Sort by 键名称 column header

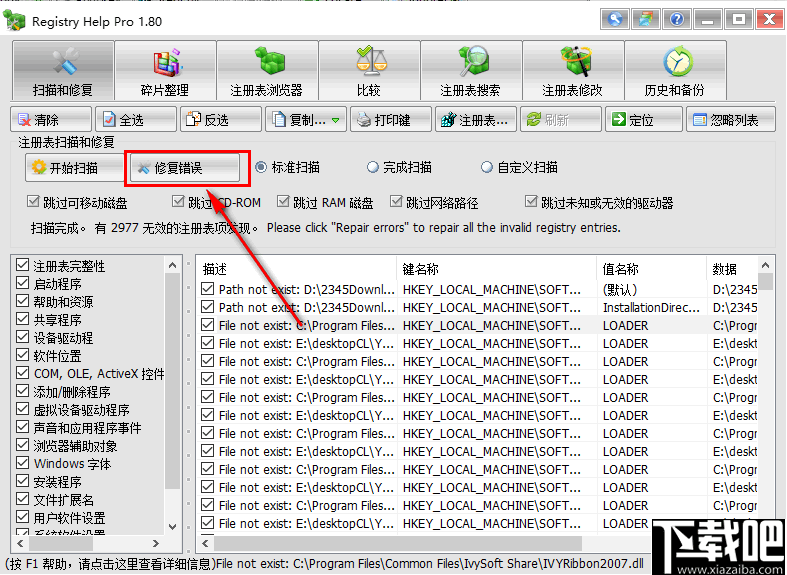pos(497,269)
